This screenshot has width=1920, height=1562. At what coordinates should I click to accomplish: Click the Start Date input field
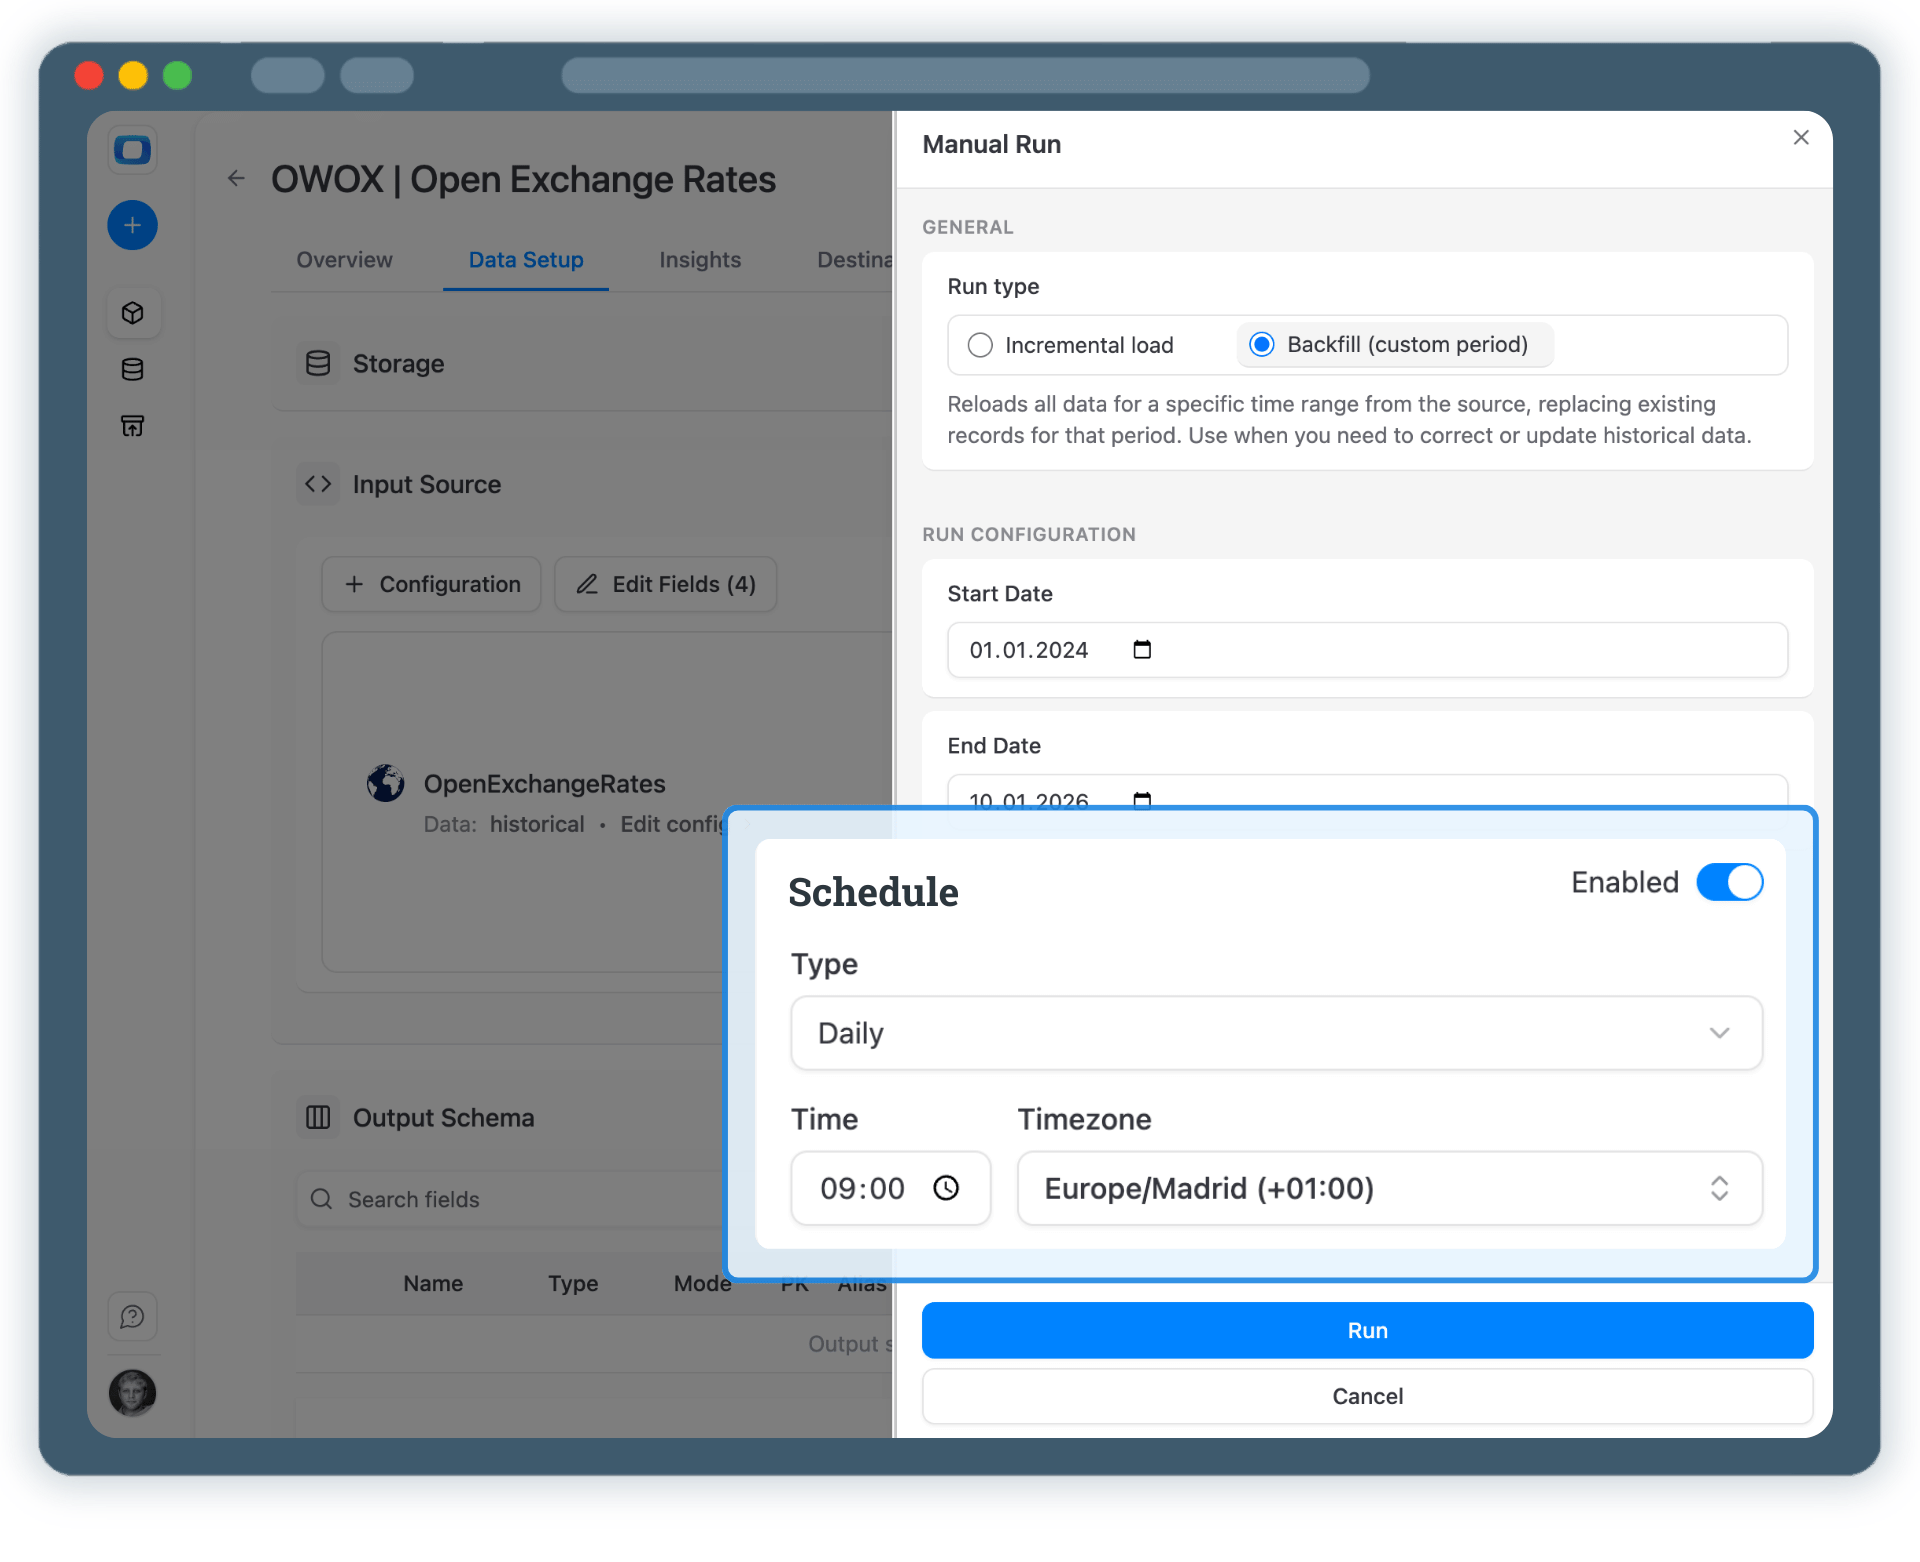click(1040, 649)
